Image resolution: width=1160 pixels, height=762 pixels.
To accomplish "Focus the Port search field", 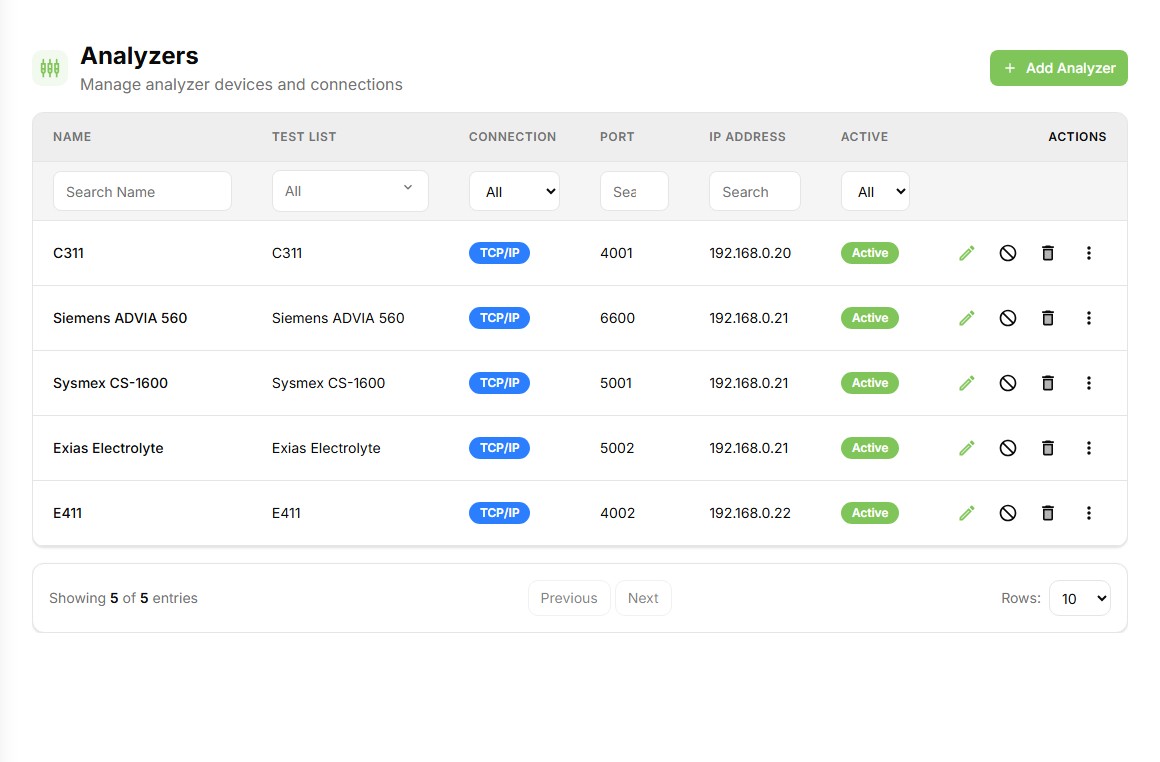I will click(634, 192).
